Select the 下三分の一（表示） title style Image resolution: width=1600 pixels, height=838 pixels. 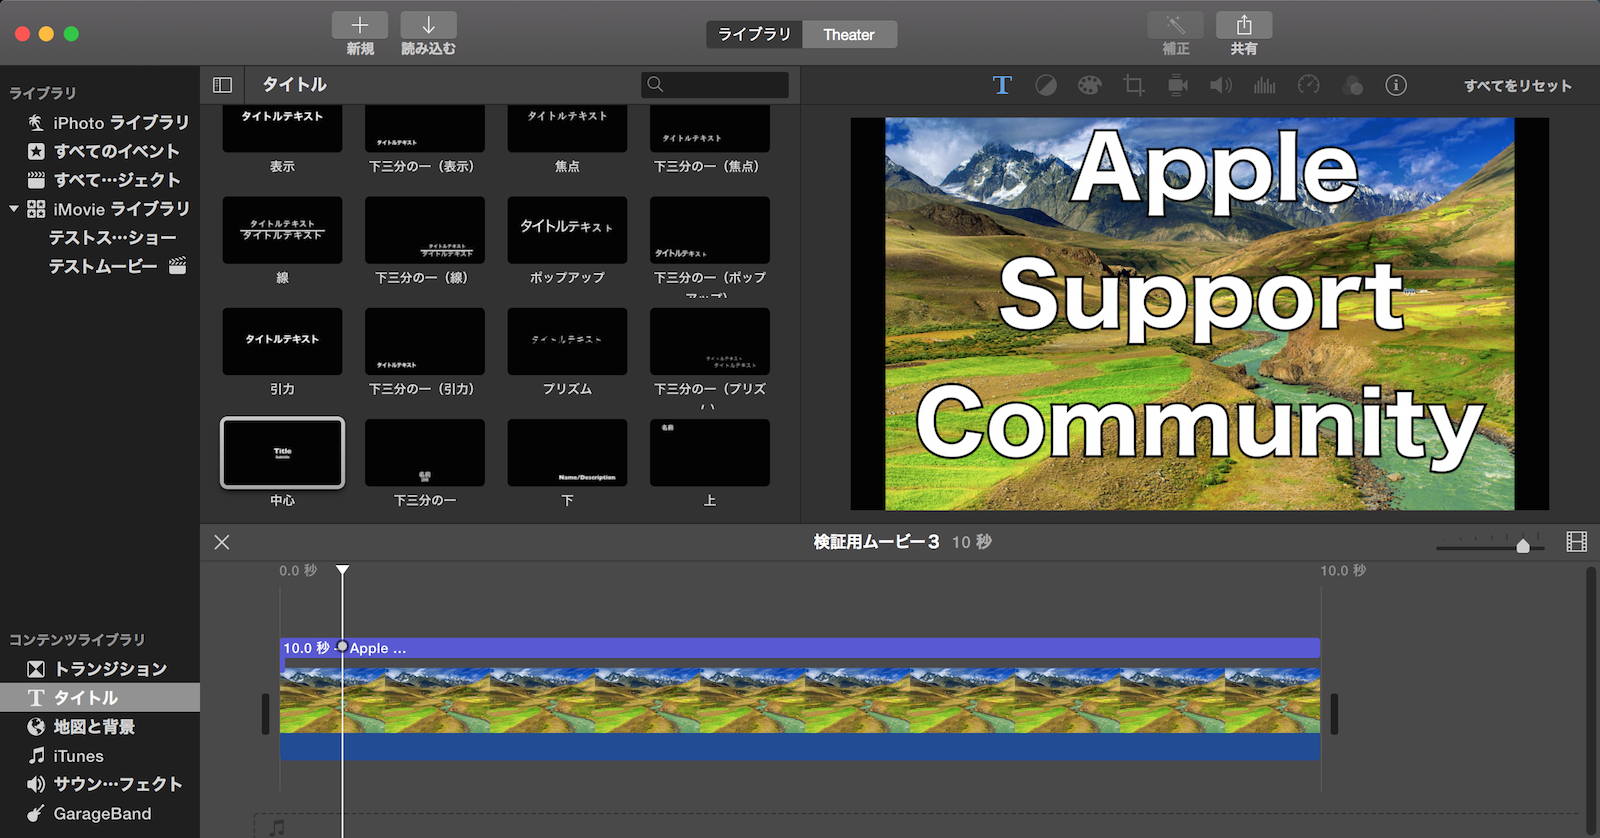click(425, 129)
